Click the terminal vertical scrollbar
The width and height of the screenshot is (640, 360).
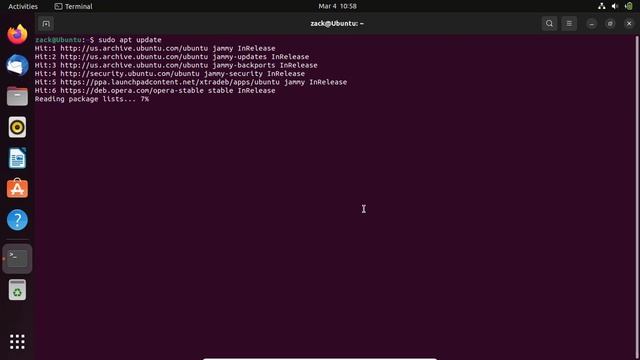[x=637, y=198]
